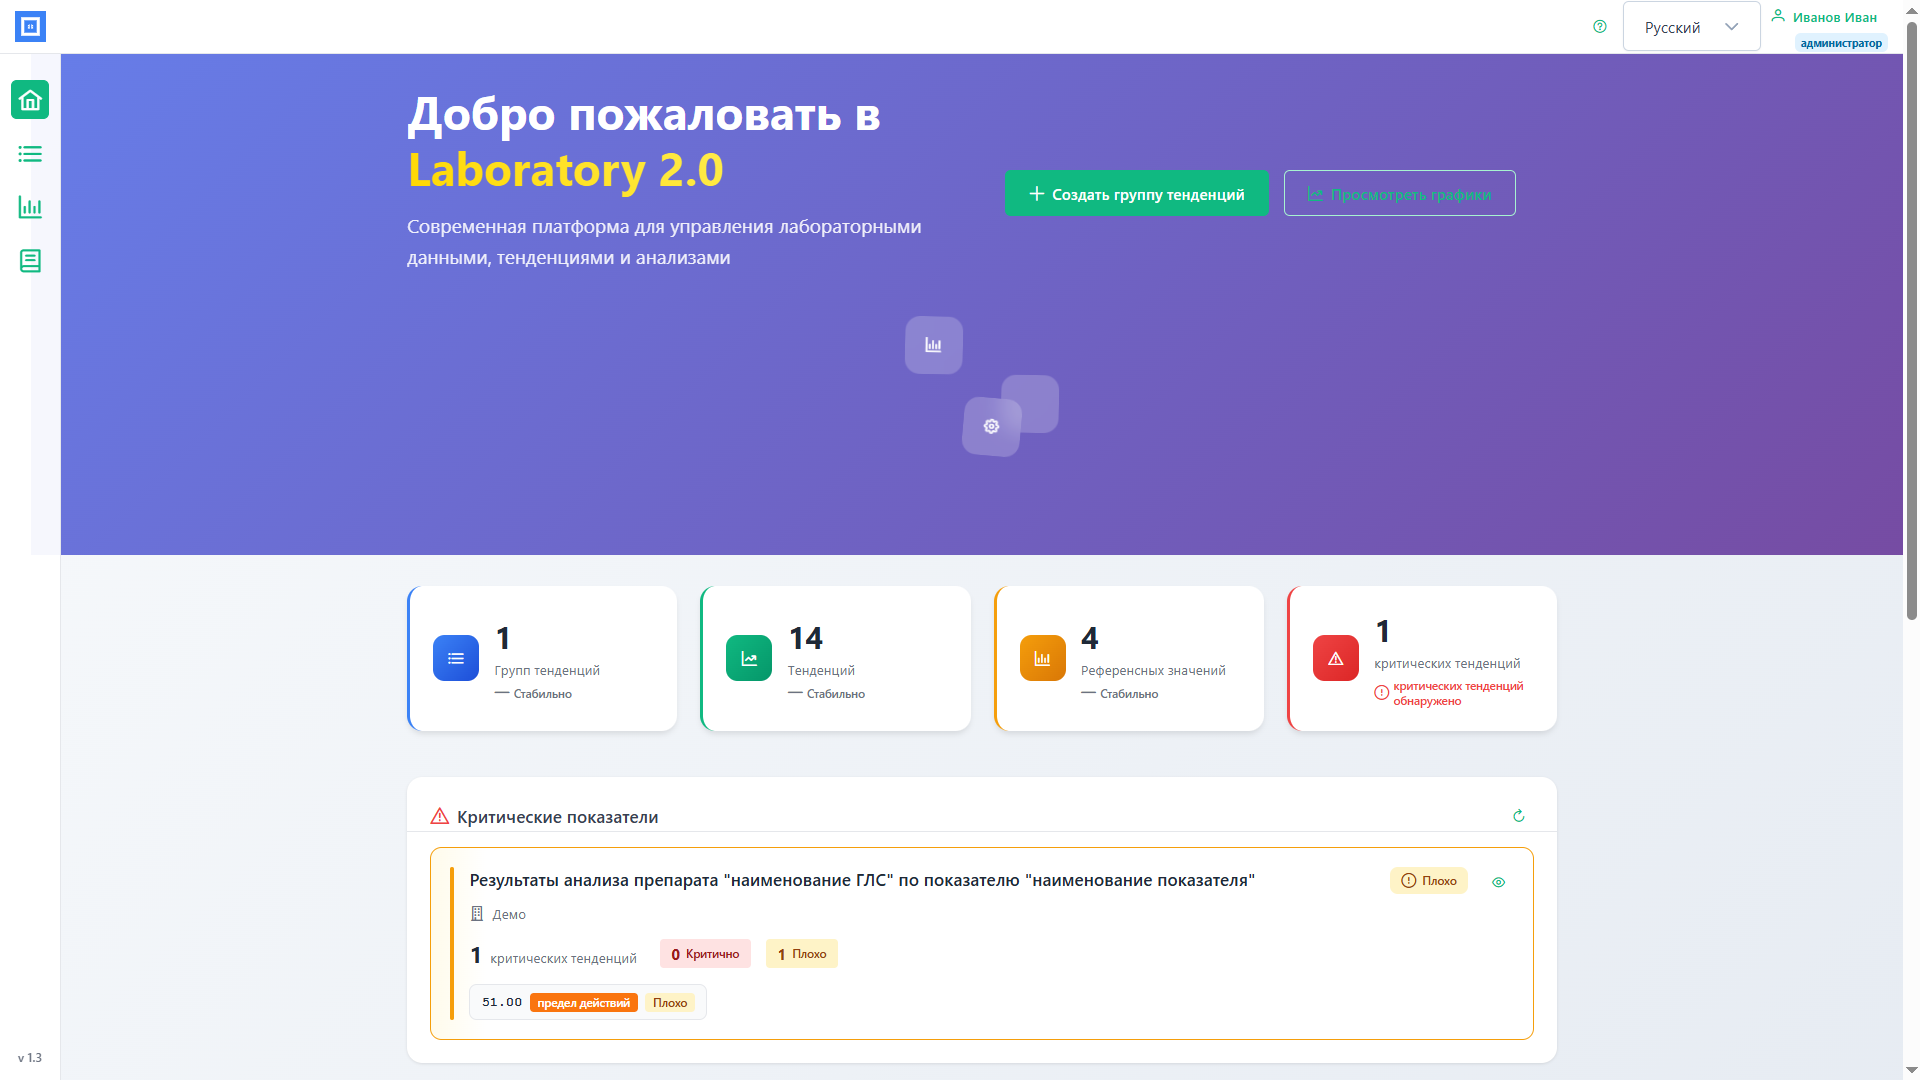Open the charts section via sidebar bar-chart icon
The image size is (1920, 1080).
[x=29, y=208]
